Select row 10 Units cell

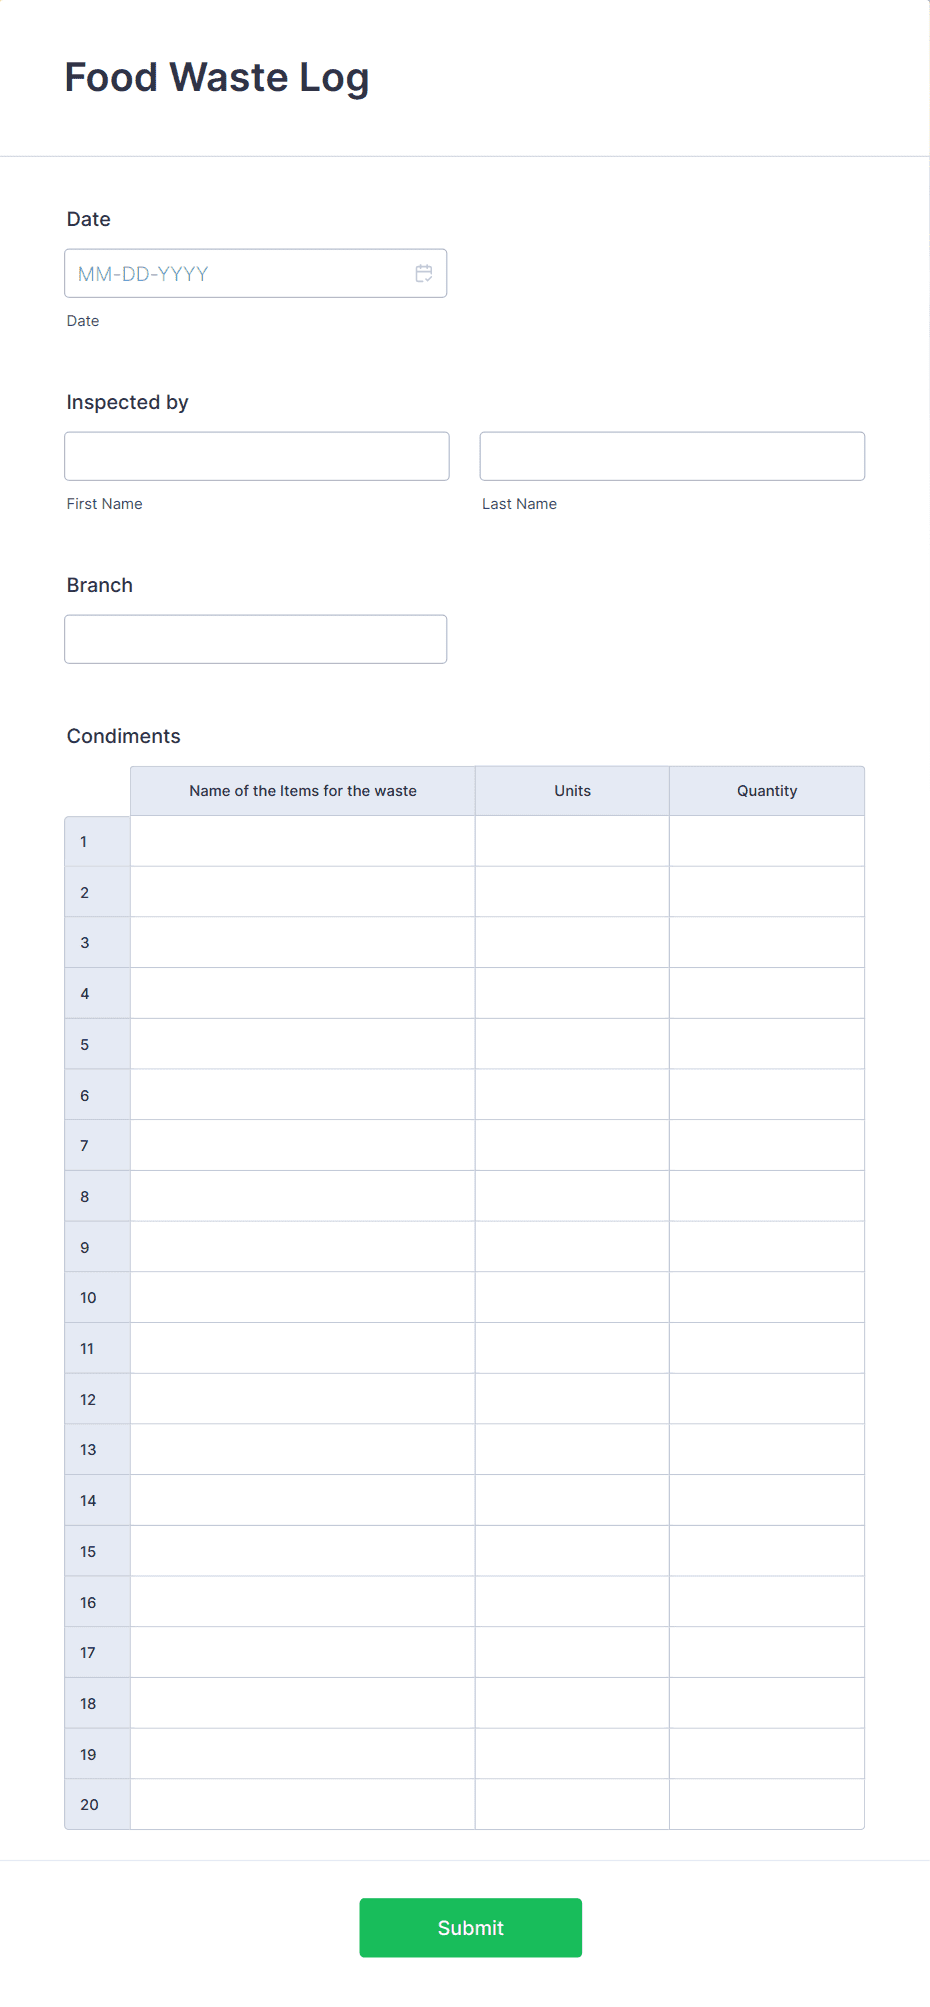click(x=571, y=1297)
